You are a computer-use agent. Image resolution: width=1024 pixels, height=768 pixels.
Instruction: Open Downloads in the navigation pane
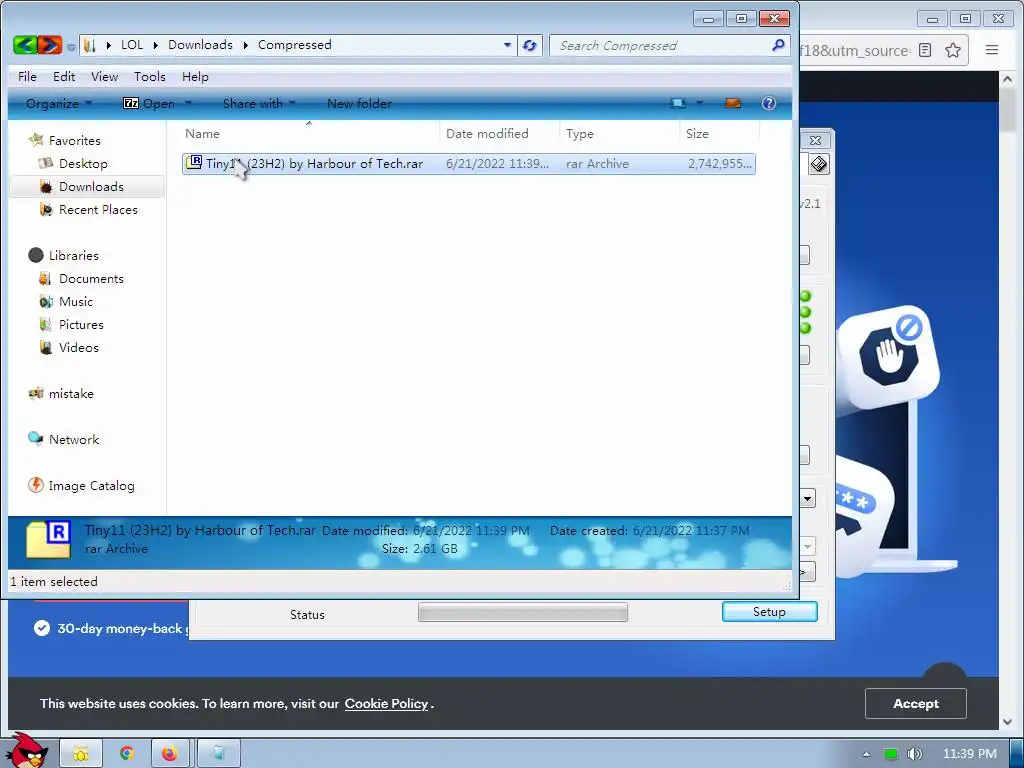pos(91,187)
